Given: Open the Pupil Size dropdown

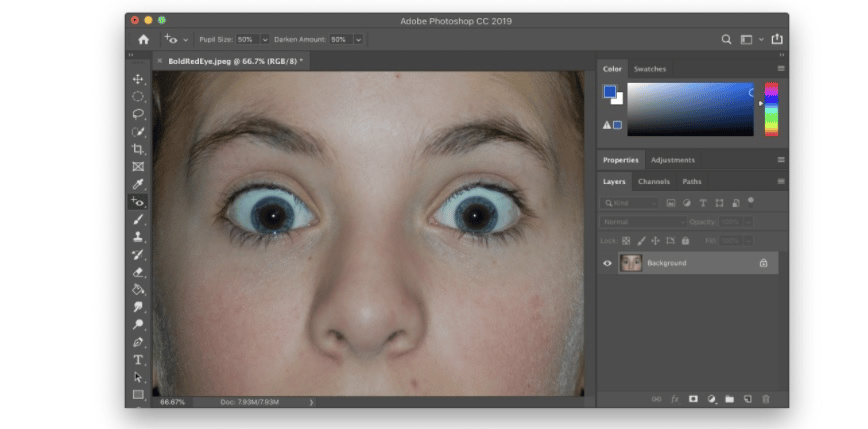Looking at the screenshot, I should (x=265, y=39).
